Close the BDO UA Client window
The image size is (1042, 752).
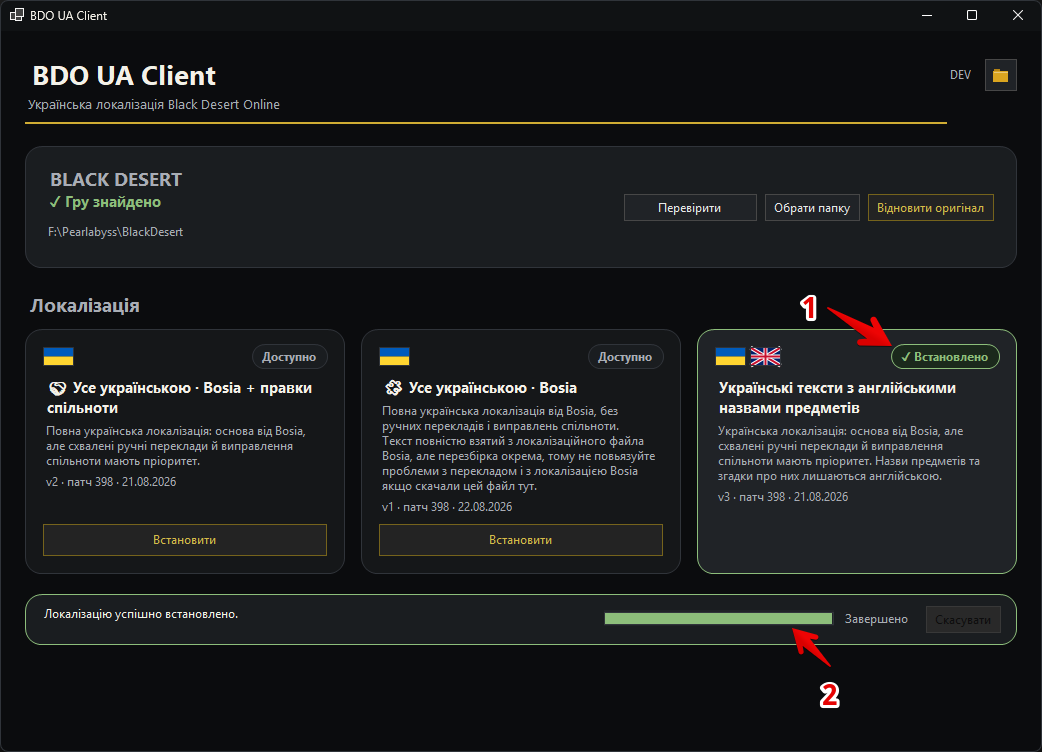(1017, 15)
